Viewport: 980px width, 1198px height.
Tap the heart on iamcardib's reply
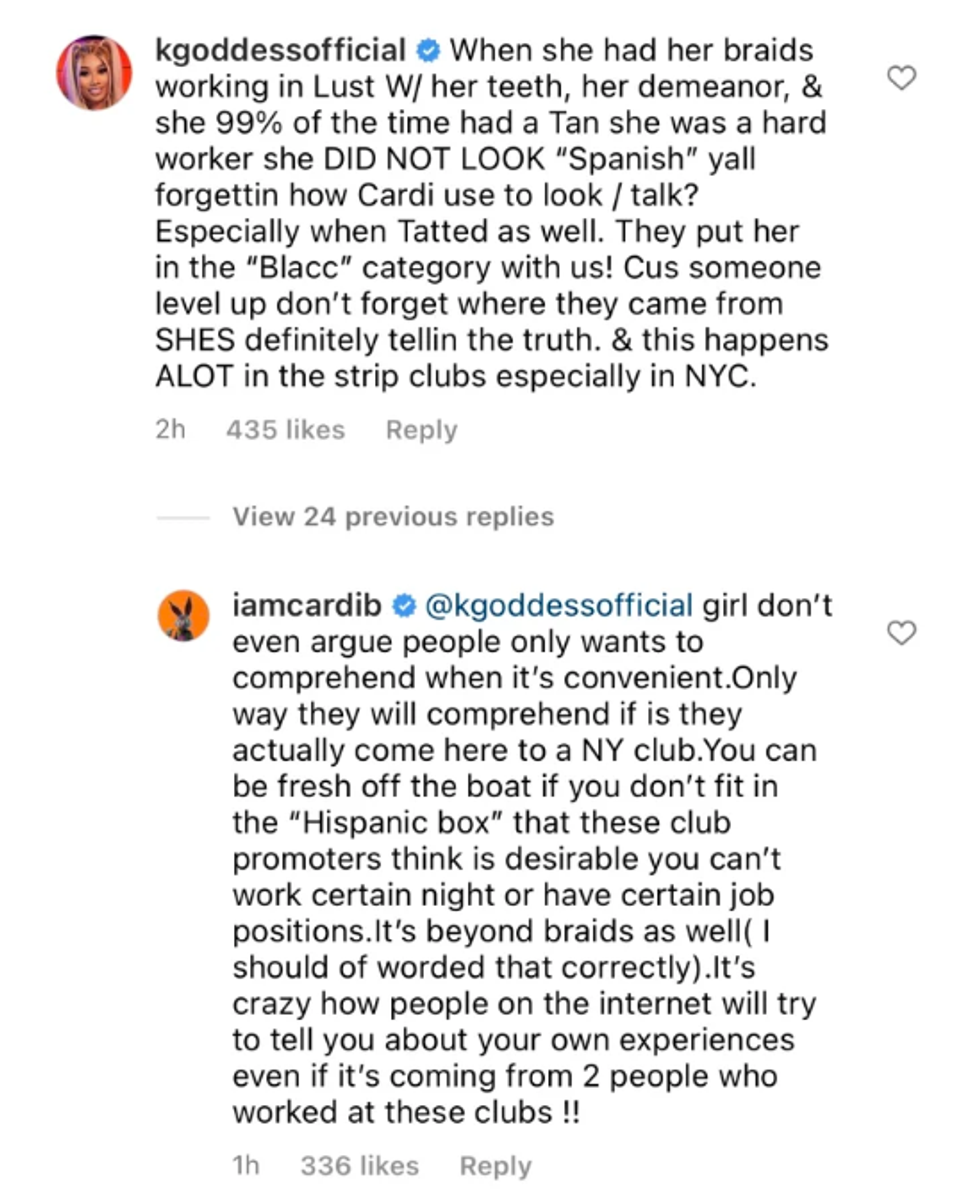pyautogui.click(x=902, y=632)
